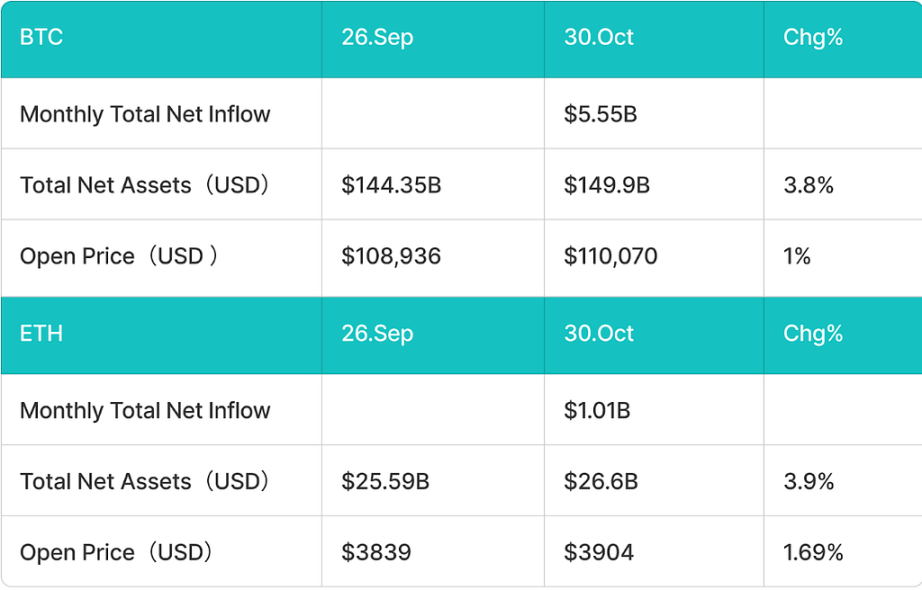Click the $25.59B net assets value

pos(385,481)
